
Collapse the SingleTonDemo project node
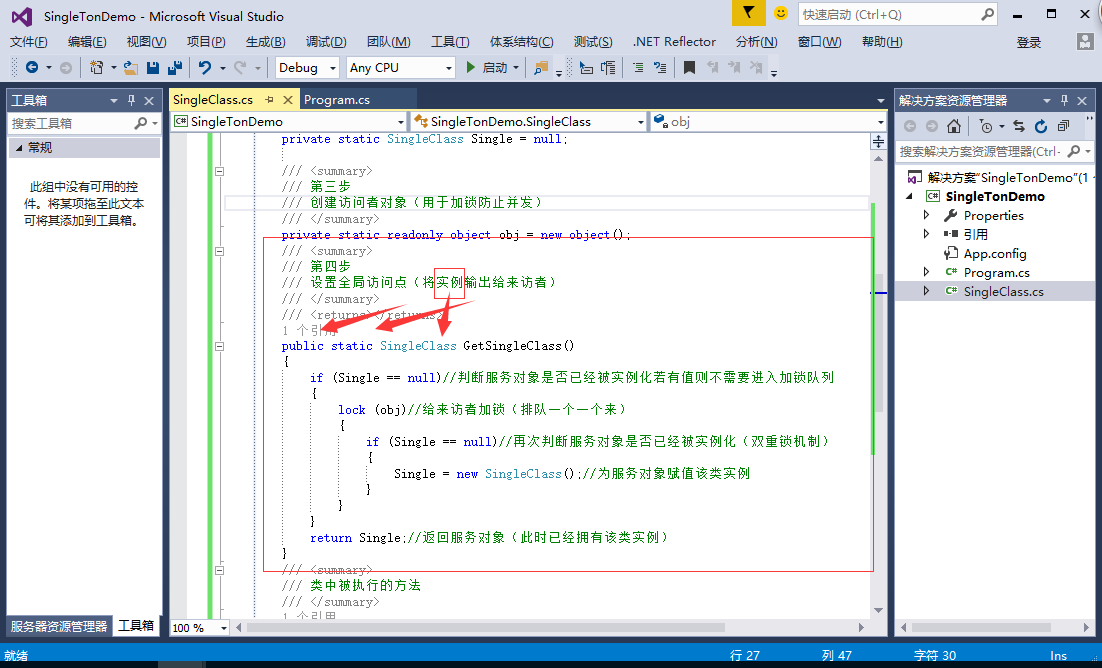click(910, 196)
